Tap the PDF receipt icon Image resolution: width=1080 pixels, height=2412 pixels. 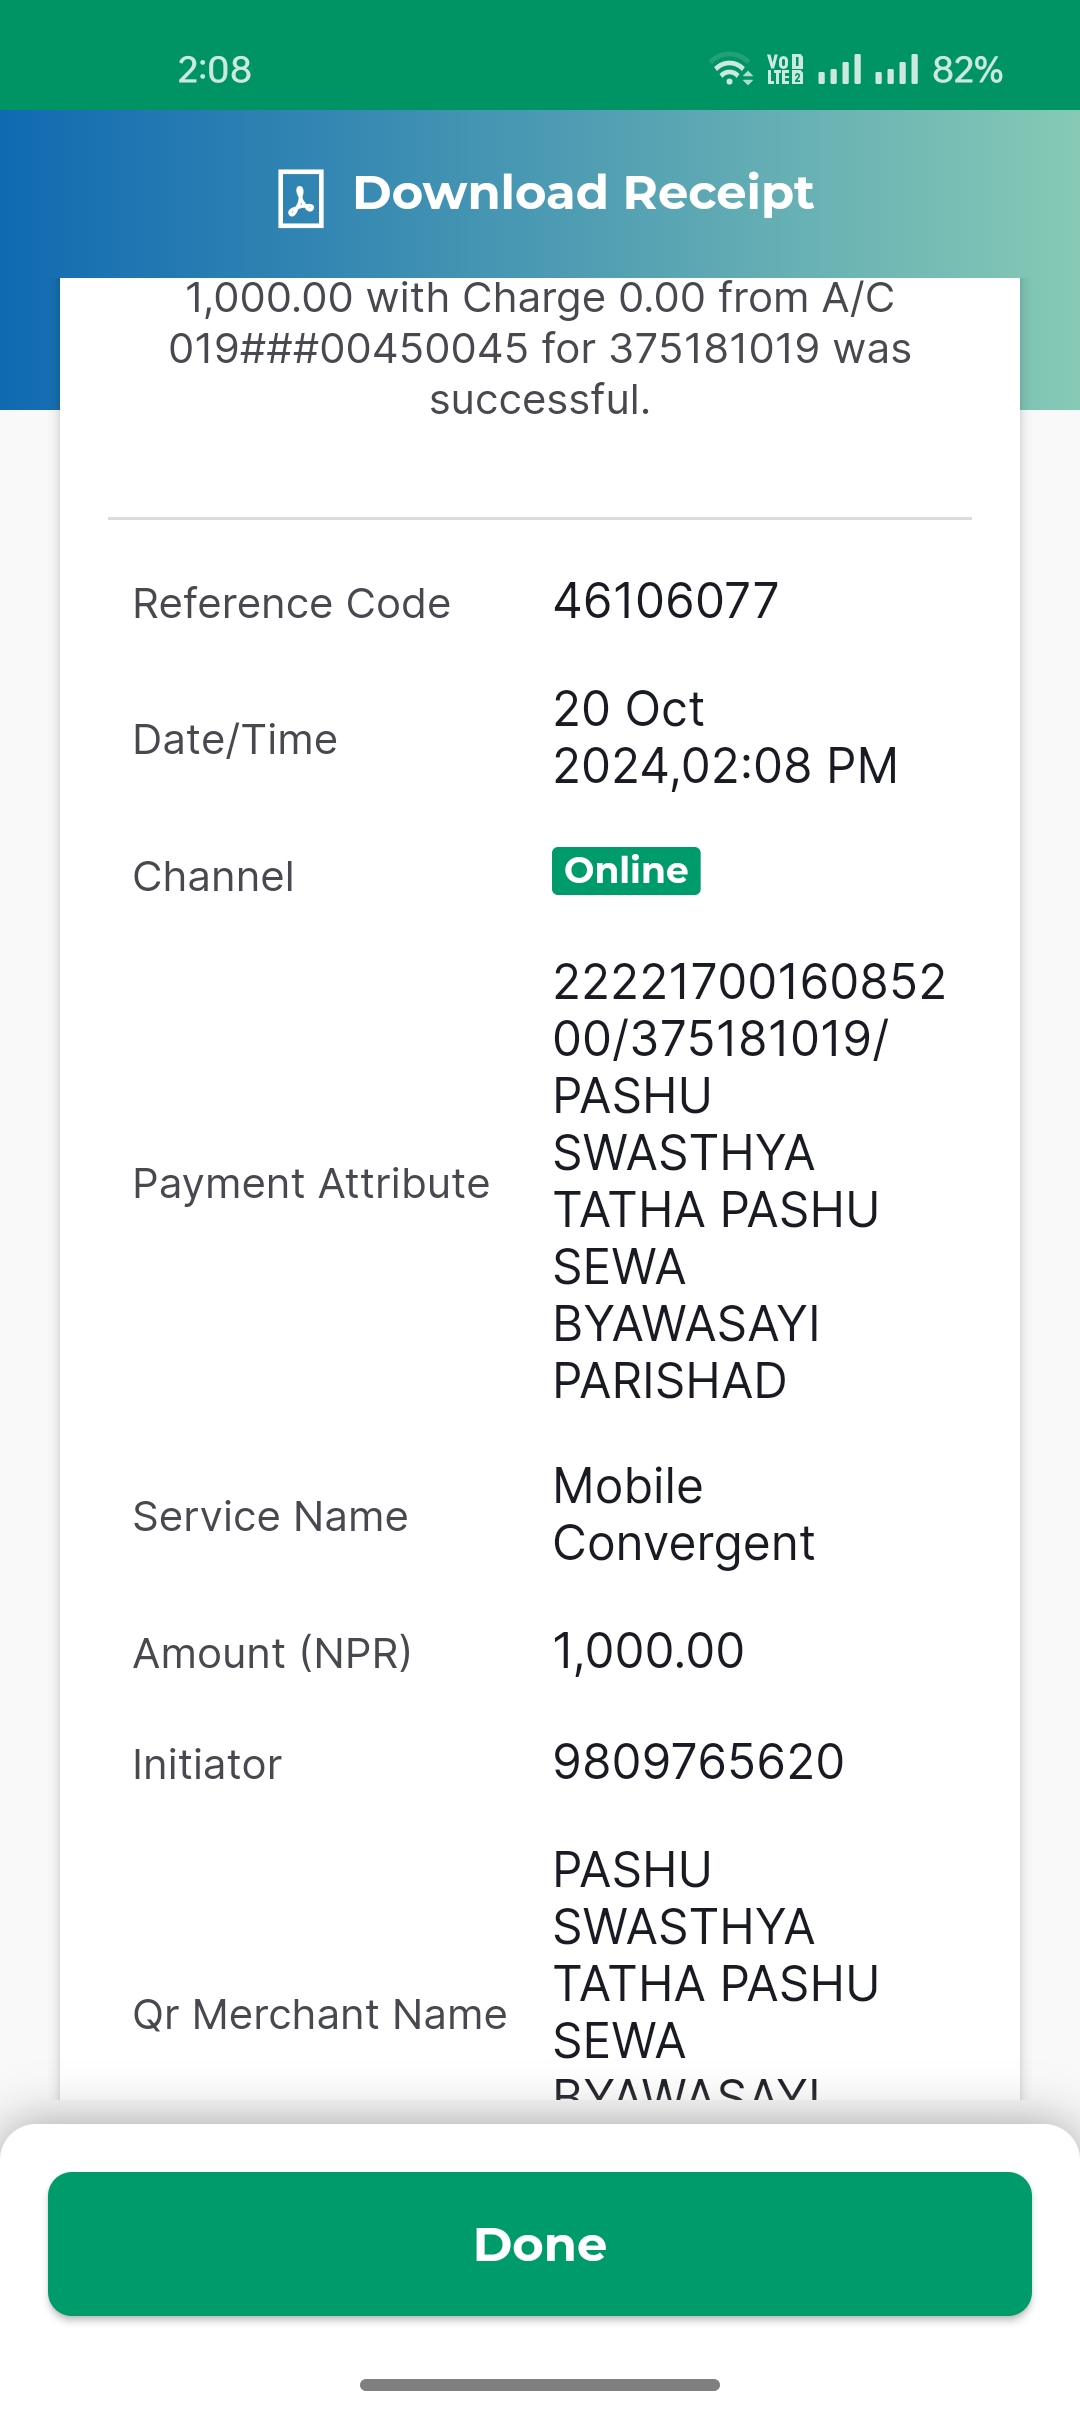pos(300,198)
